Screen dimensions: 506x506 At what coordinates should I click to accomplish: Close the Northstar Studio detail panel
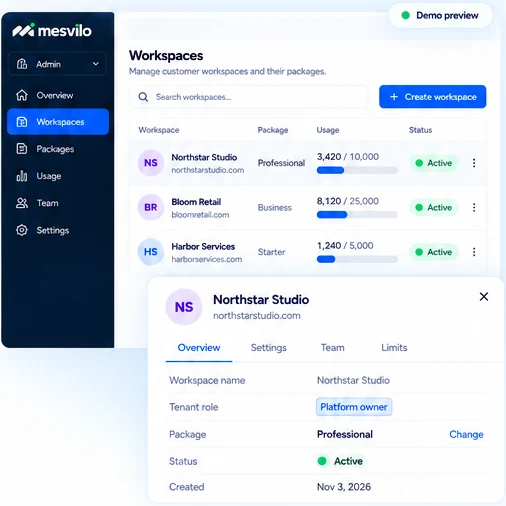click(484, 296)
